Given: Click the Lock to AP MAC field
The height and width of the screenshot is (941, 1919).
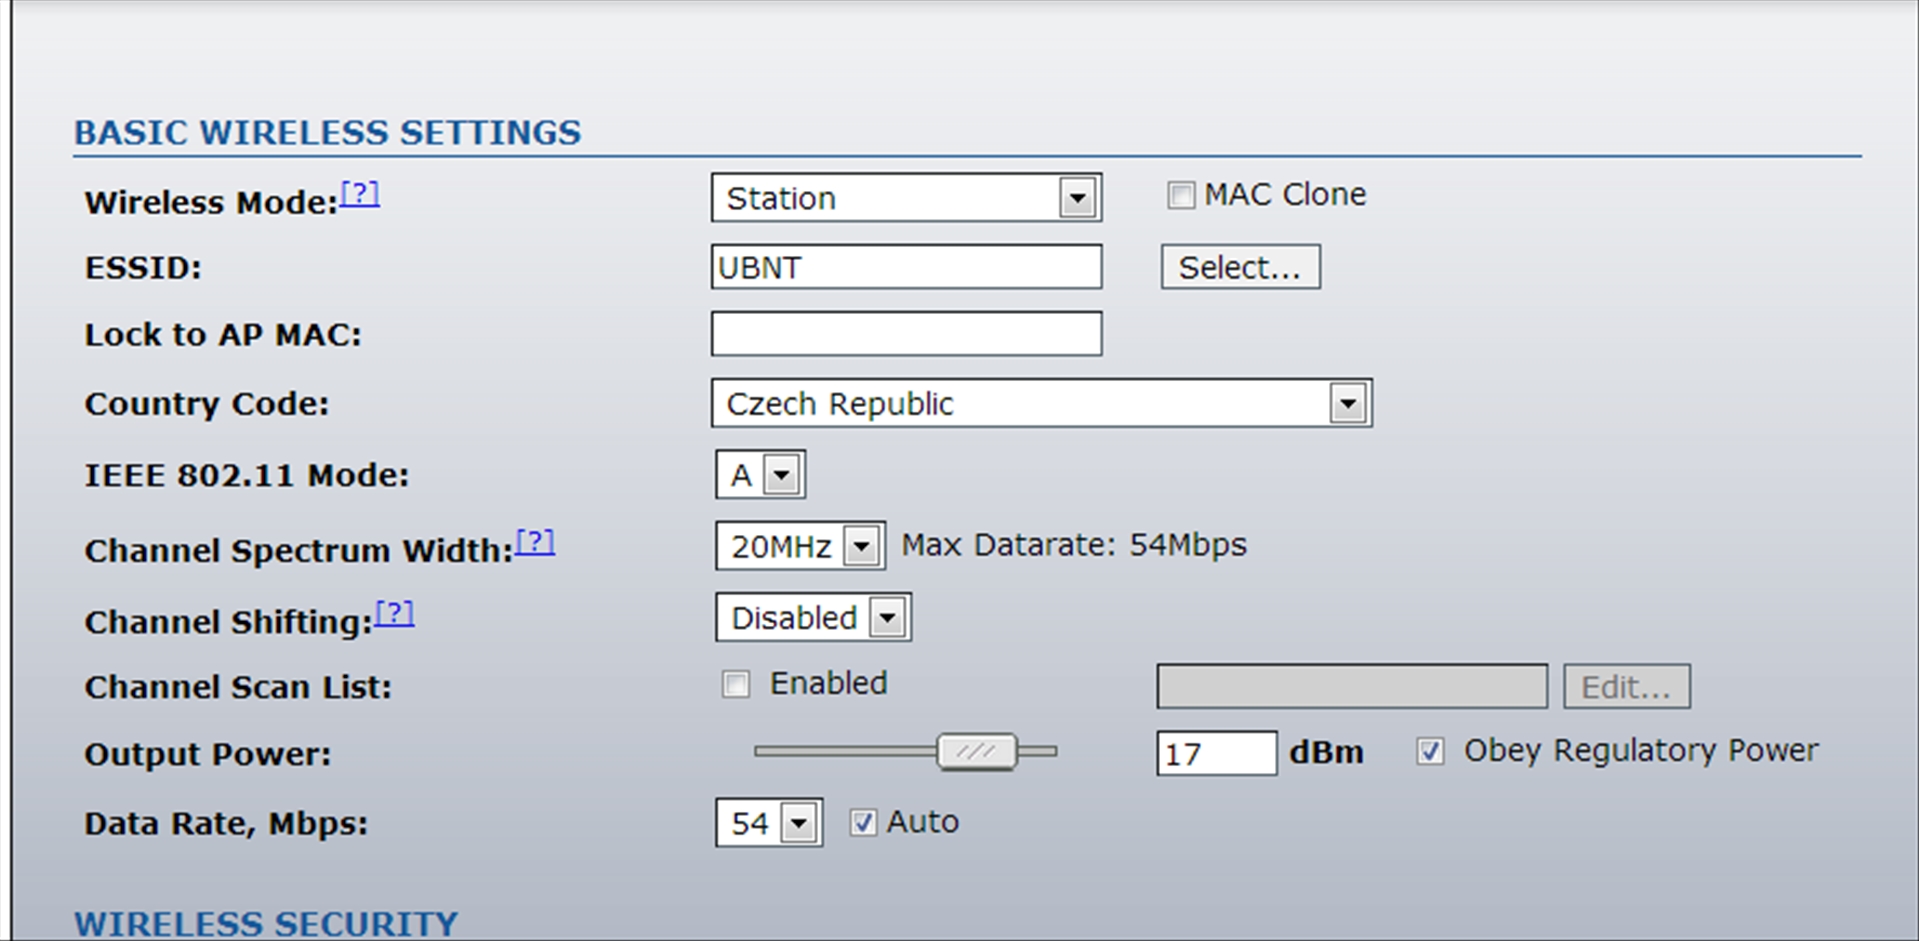Looking at the screenshot, I should [x=906, y=334].
